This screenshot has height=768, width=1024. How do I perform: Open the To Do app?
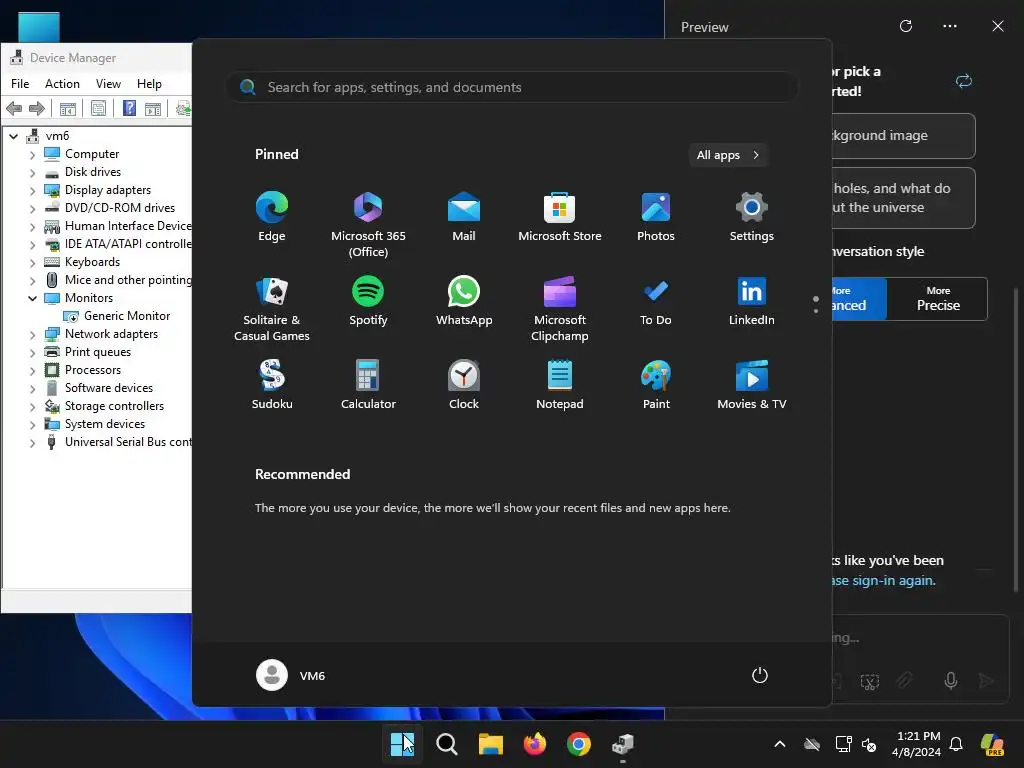click(x=656, y=300)
